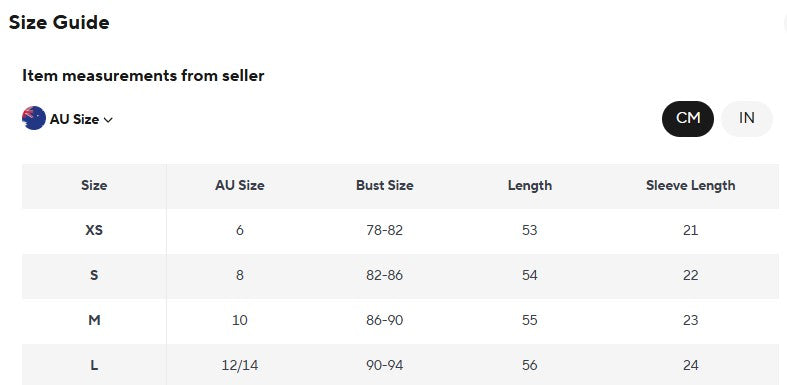Select the M size row label
Screen dimensions: 787x385
pos(94,320)
